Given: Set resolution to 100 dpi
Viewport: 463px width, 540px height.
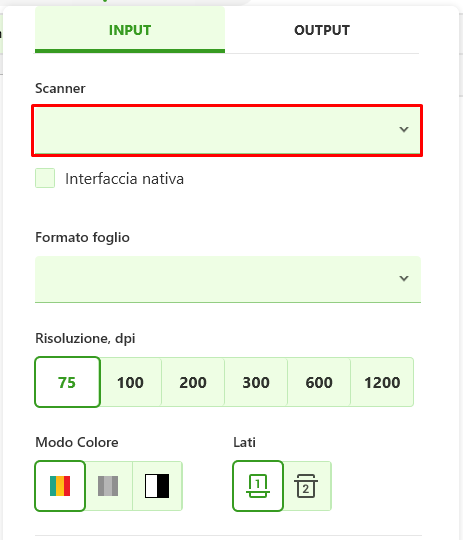Looking at the screenshot, I should [130, 382].
